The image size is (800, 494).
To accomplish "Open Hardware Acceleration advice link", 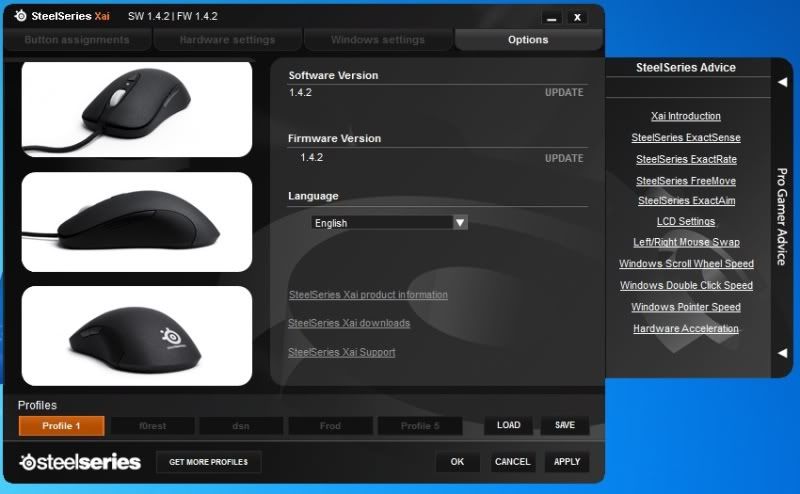I will click(686, 329).
